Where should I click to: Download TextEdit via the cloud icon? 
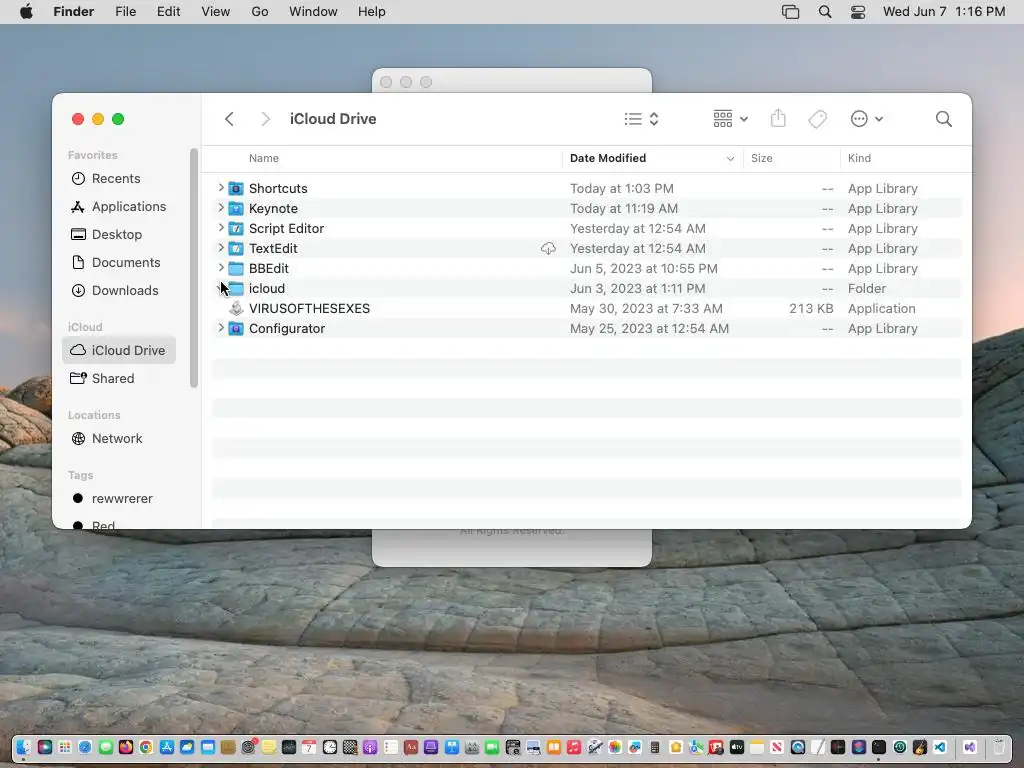point(549,248)
